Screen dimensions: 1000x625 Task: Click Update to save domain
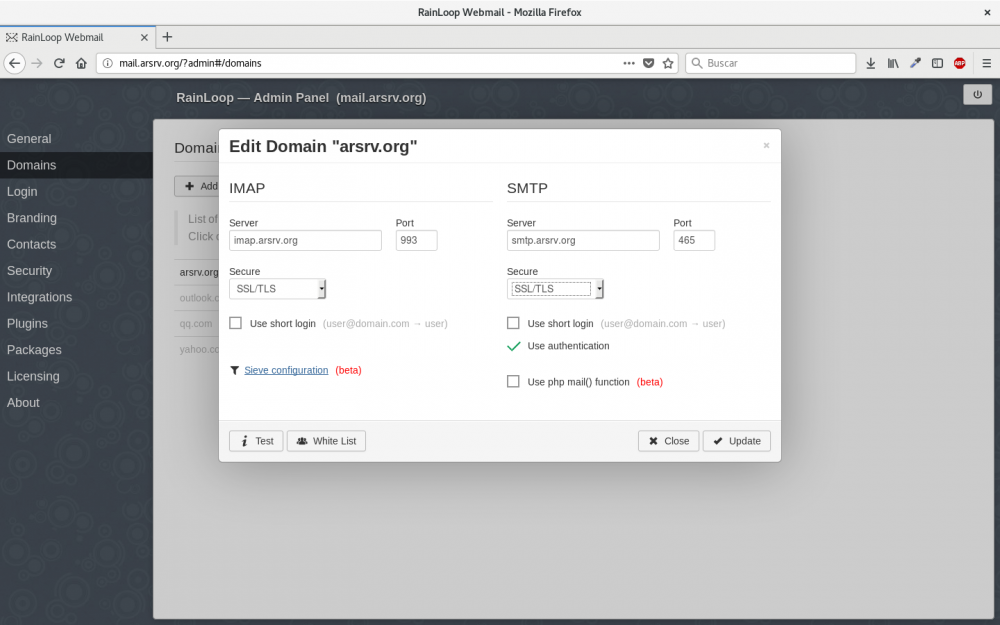coord(737,441)
